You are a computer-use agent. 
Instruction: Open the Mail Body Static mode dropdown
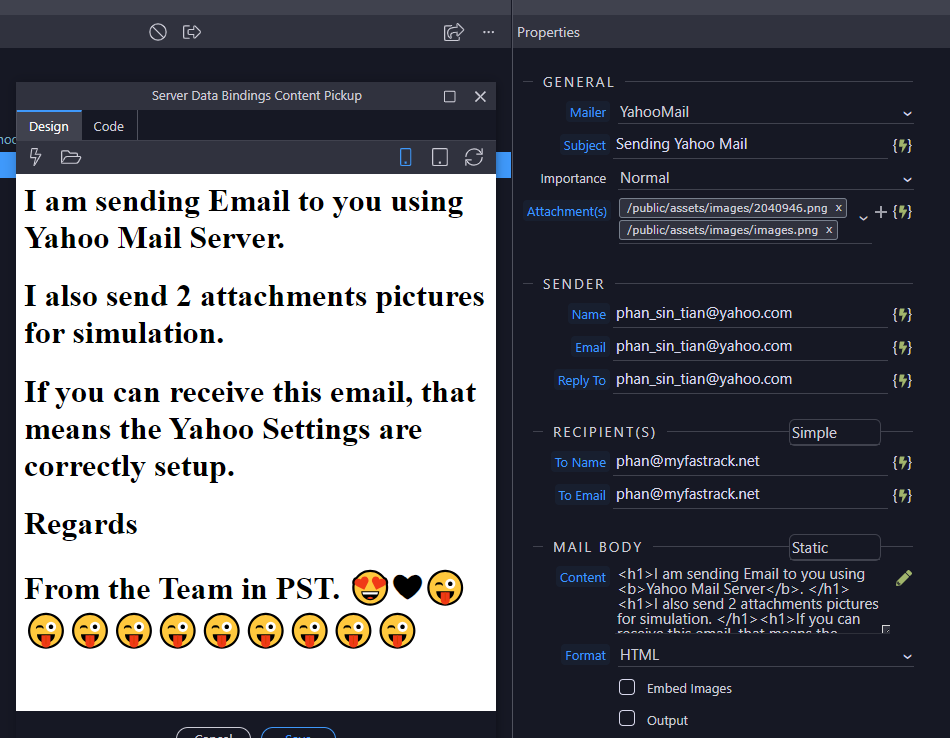834,548
